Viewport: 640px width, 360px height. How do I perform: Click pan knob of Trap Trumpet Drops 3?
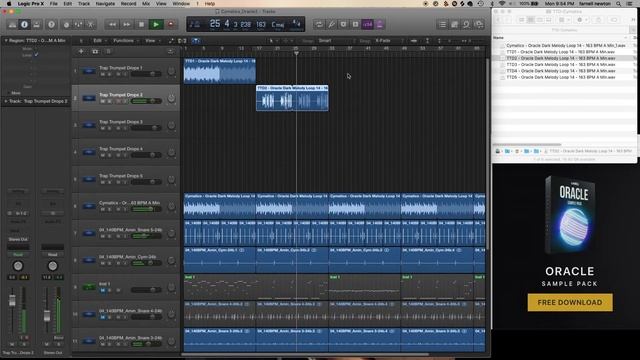171,125
